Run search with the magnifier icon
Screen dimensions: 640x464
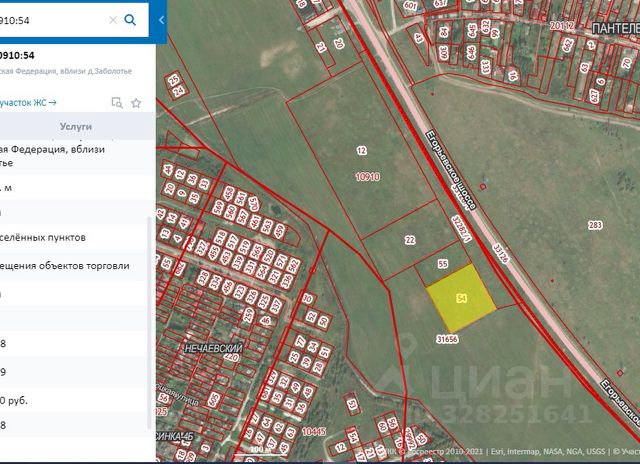click(x=130, y=20)
